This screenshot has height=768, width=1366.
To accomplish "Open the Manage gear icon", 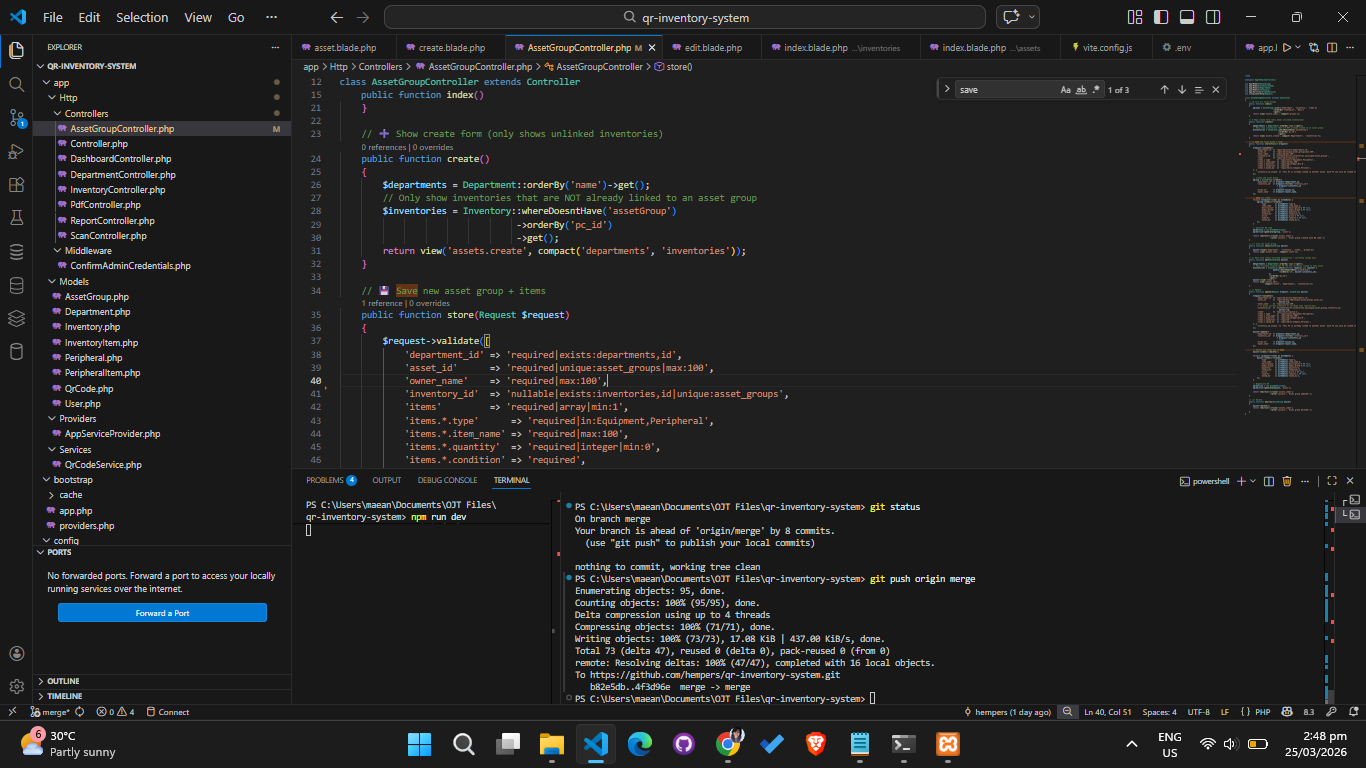I will [16, 686].
